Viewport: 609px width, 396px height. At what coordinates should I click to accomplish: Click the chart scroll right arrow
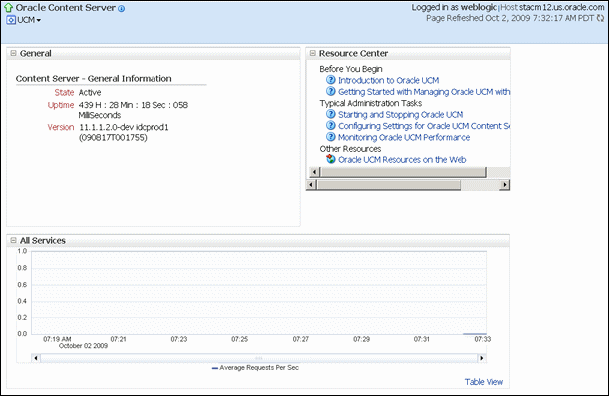pos(482,358)
